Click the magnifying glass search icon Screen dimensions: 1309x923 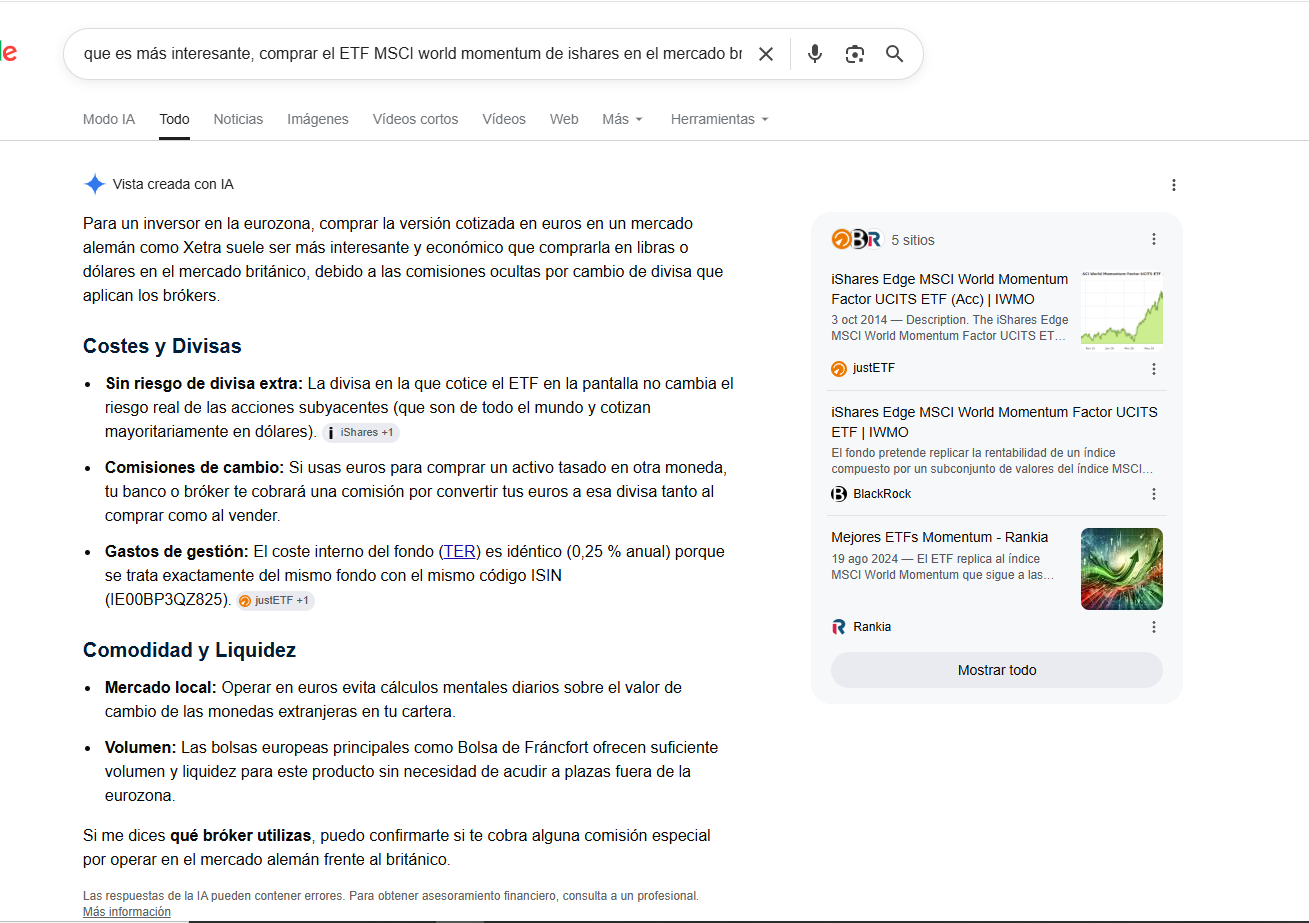point(895,54)
